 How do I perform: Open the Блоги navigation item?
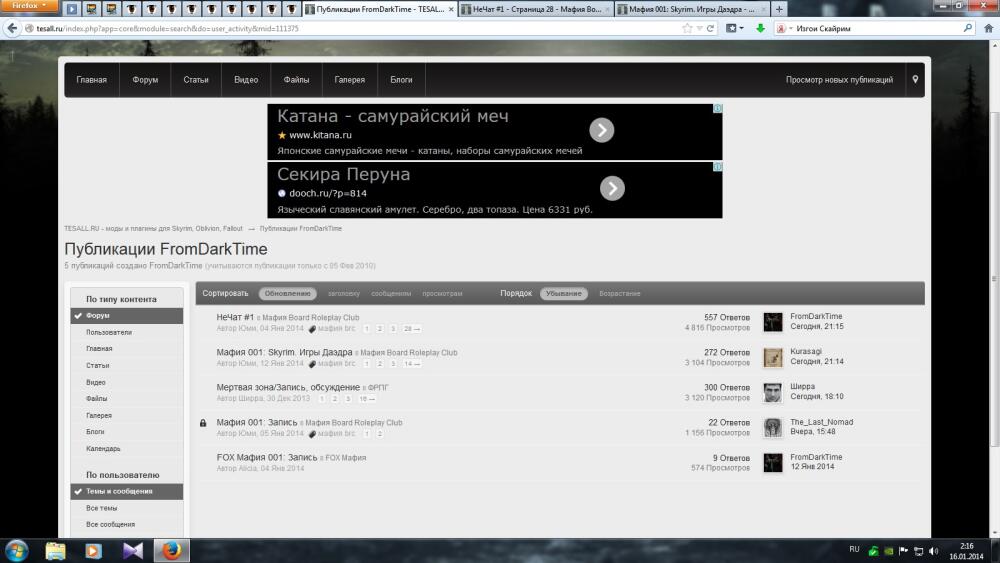(401, 80)
